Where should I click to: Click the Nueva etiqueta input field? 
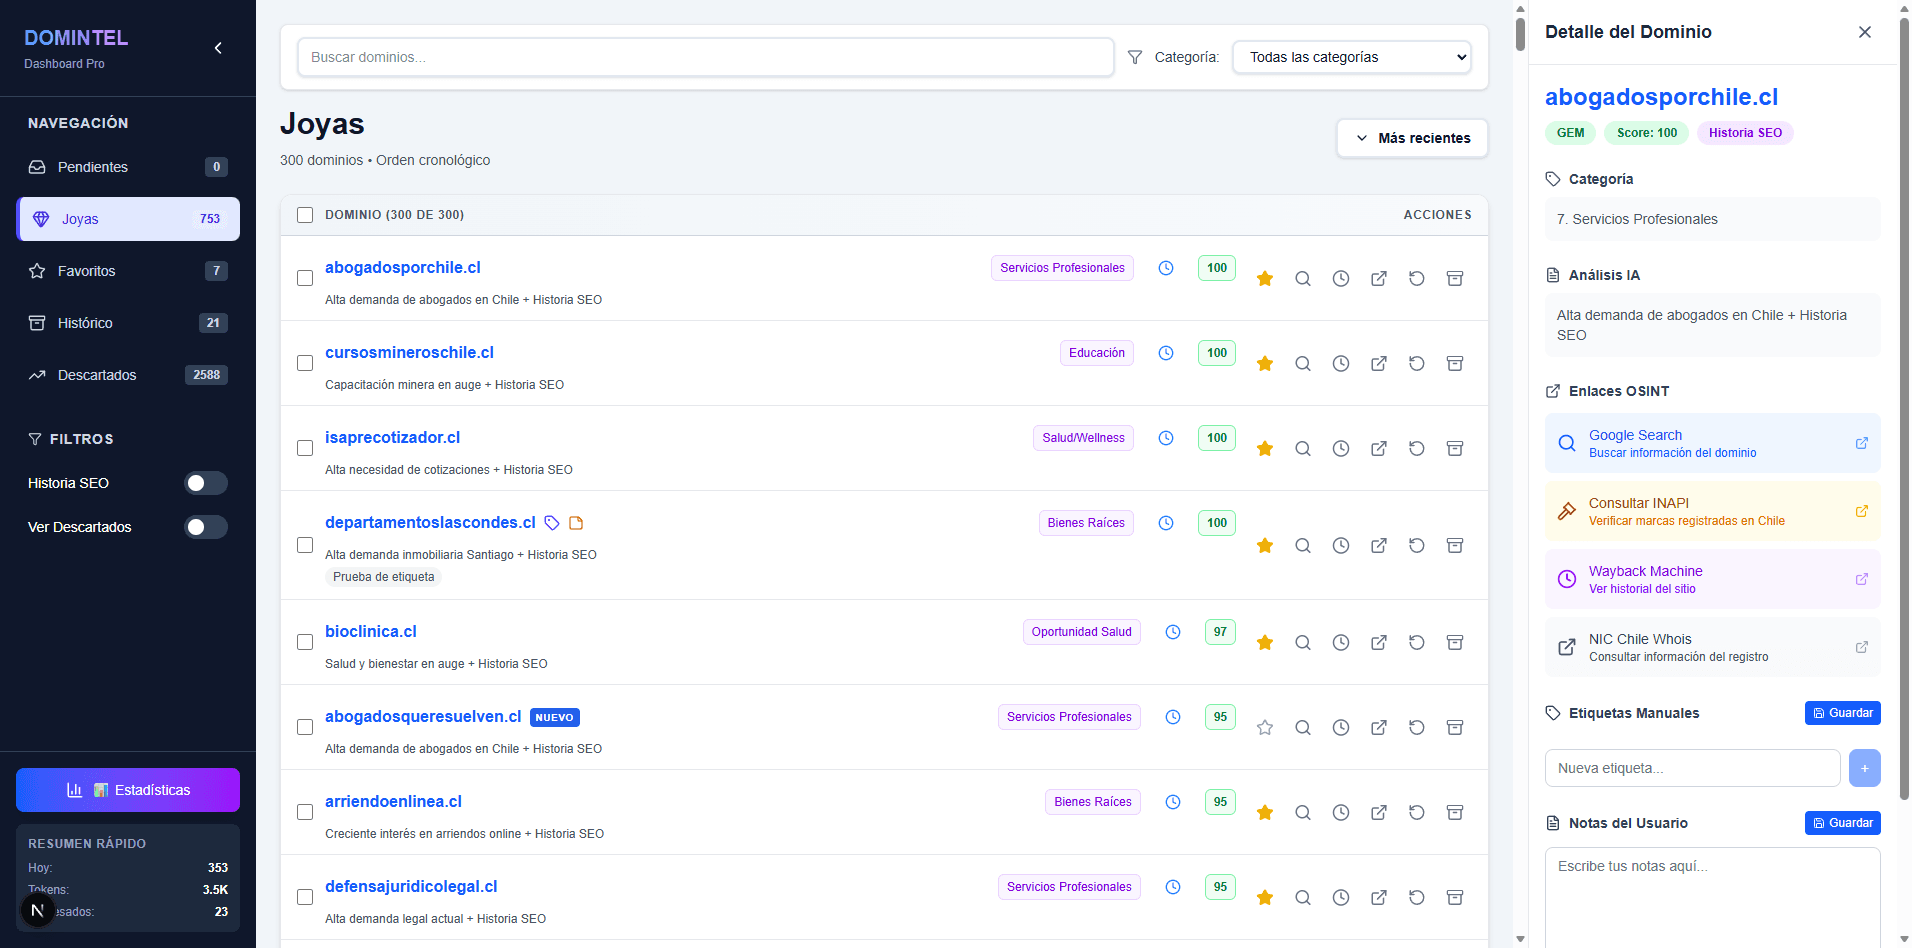1691,768
